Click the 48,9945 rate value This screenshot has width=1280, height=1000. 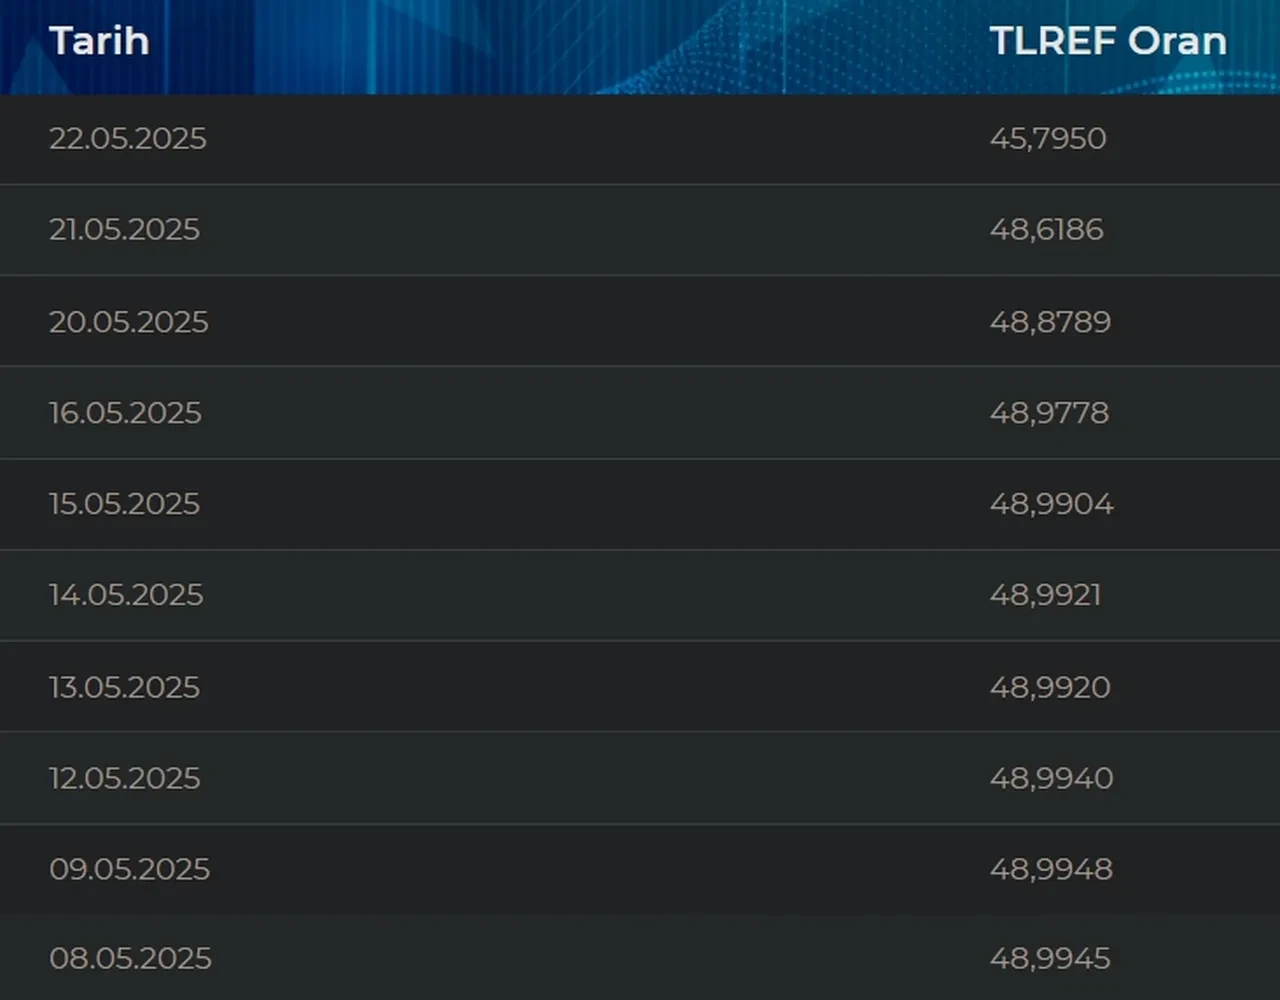coord(1050,959)
